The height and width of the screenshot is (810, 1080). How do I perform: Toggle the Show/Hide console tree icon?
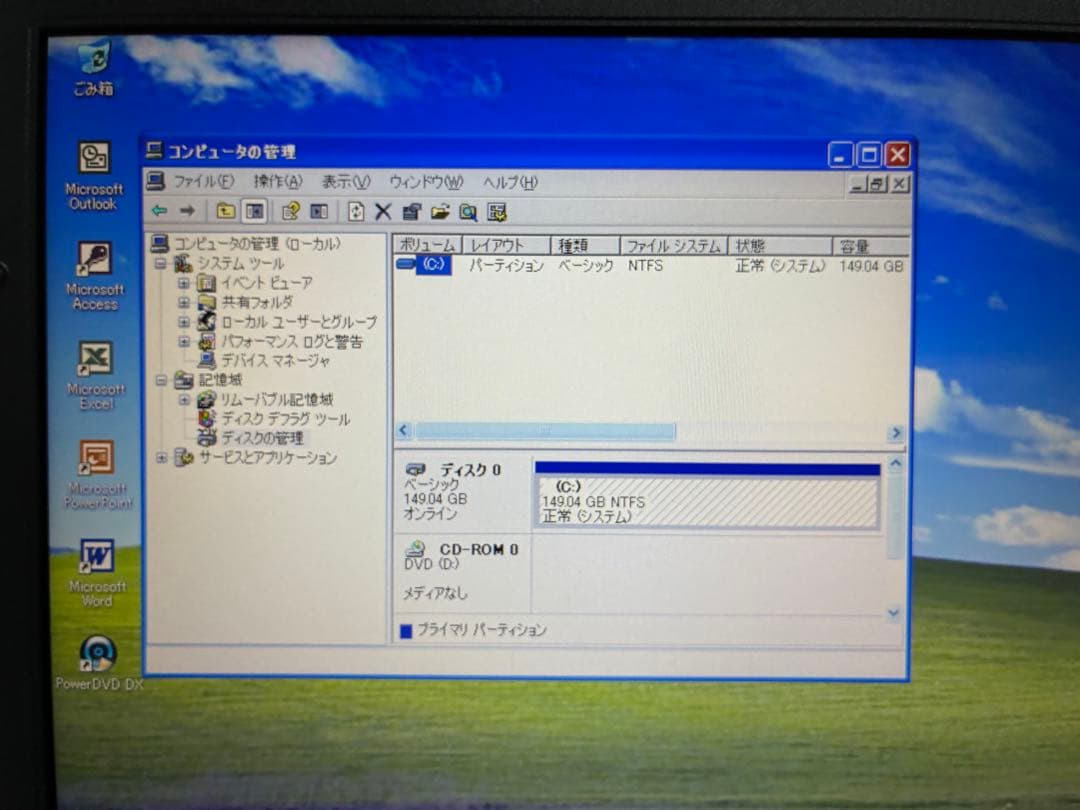pos(255,211)
